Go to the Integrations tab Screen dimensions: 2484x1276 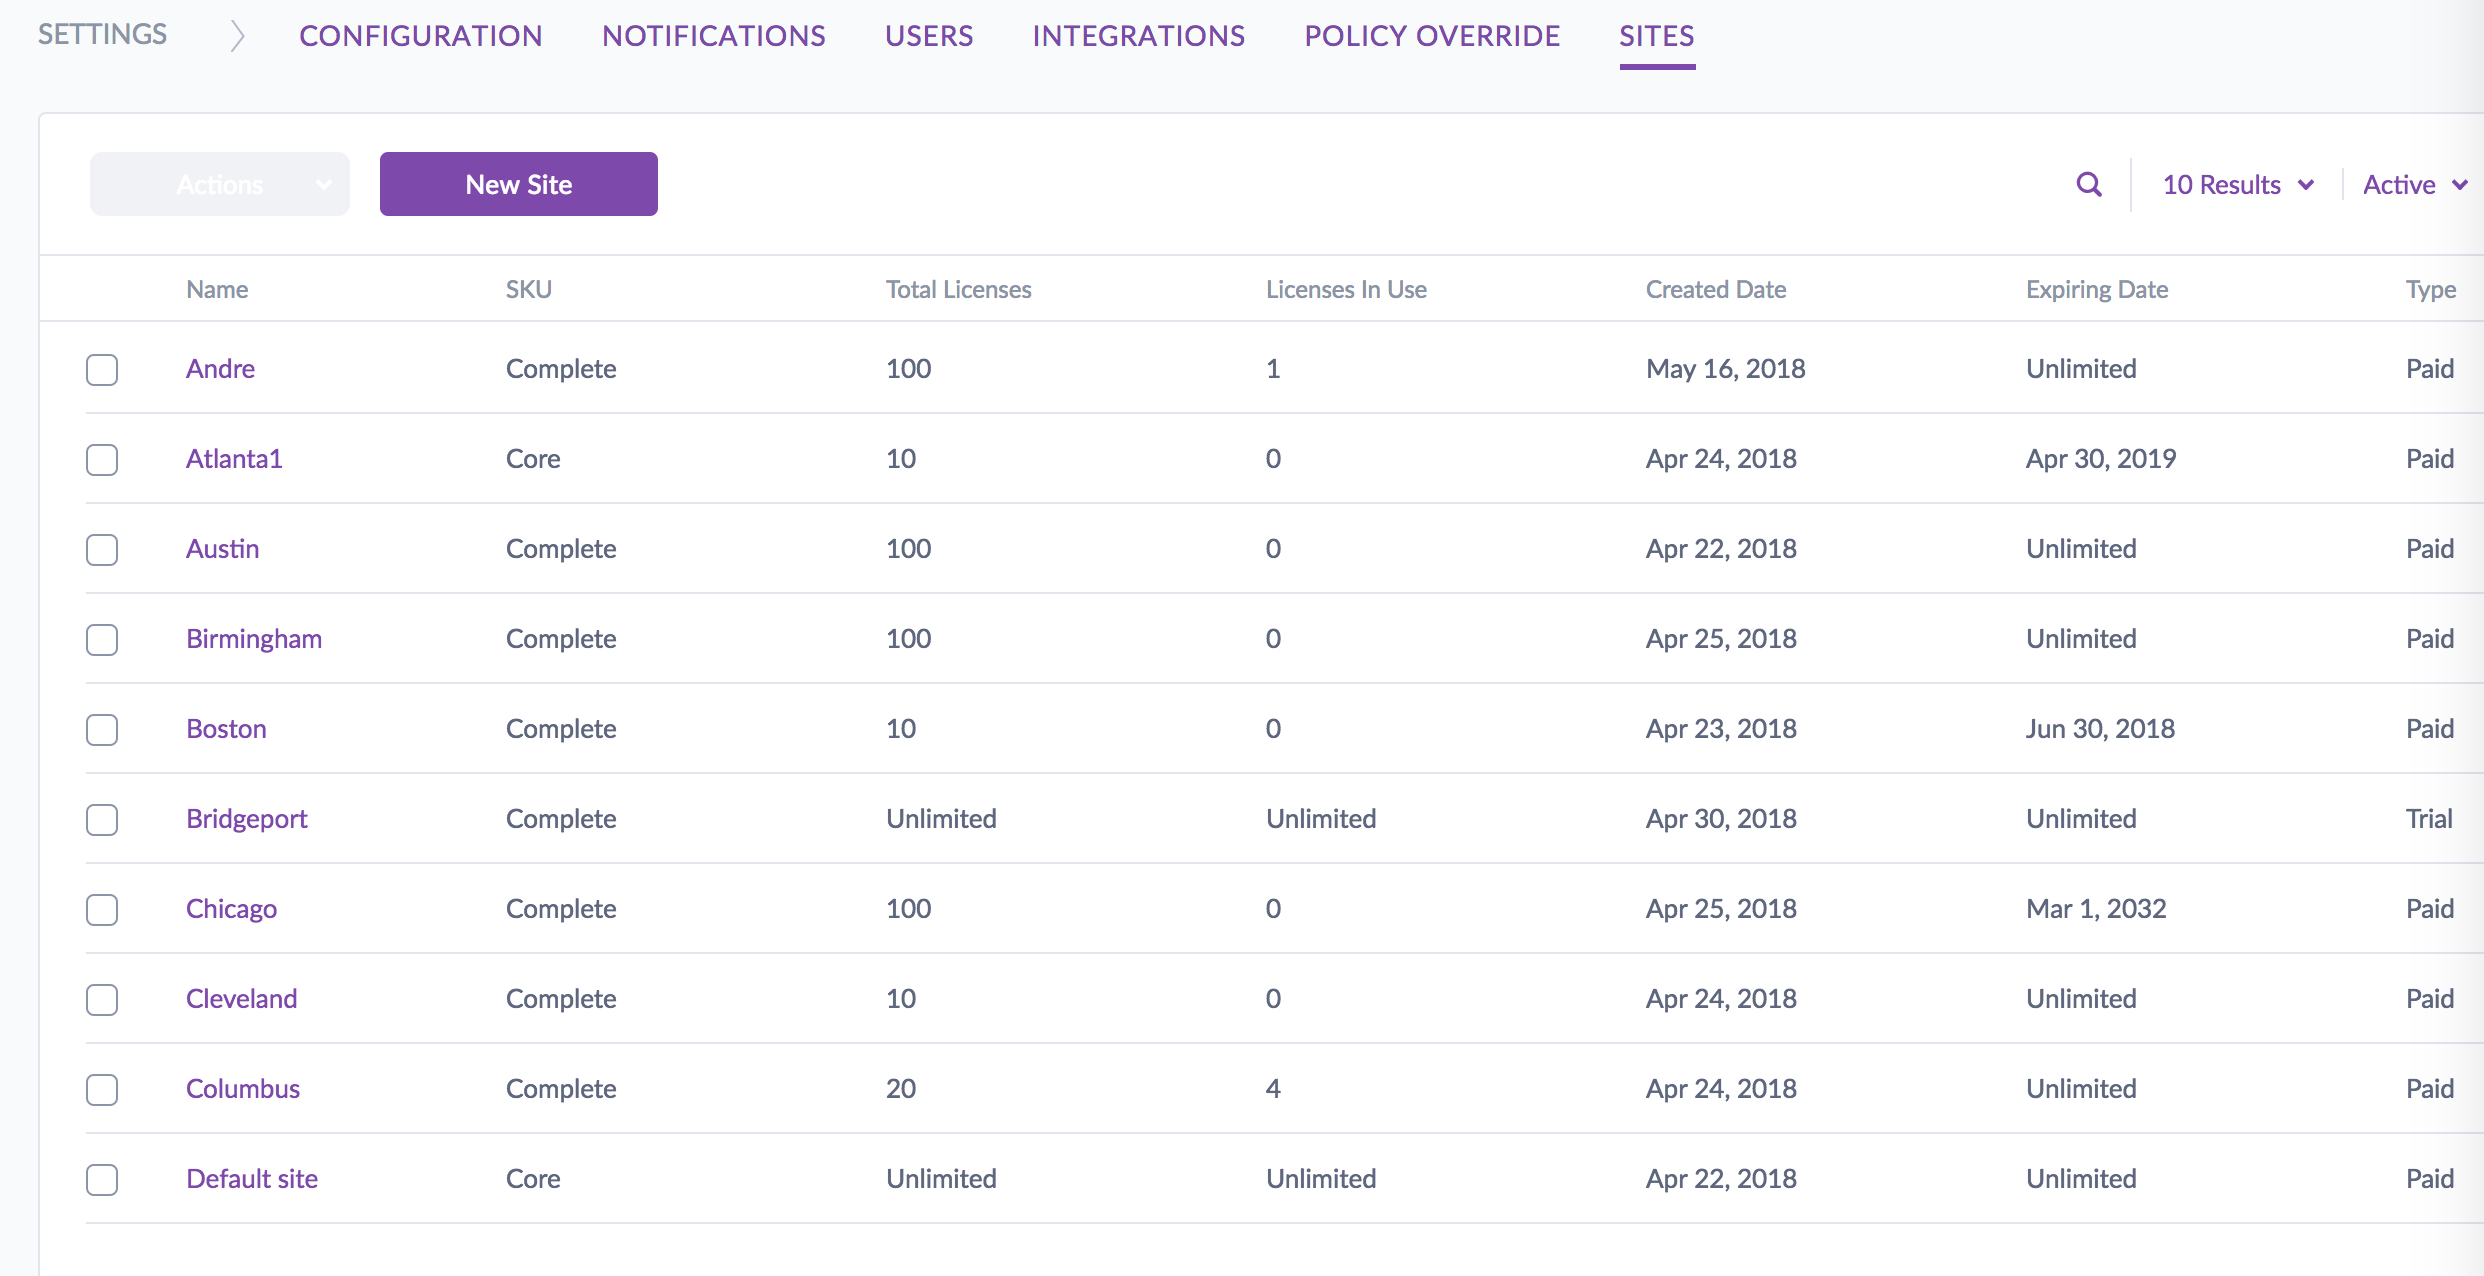pyautogui.click(x=1138, y=36)
